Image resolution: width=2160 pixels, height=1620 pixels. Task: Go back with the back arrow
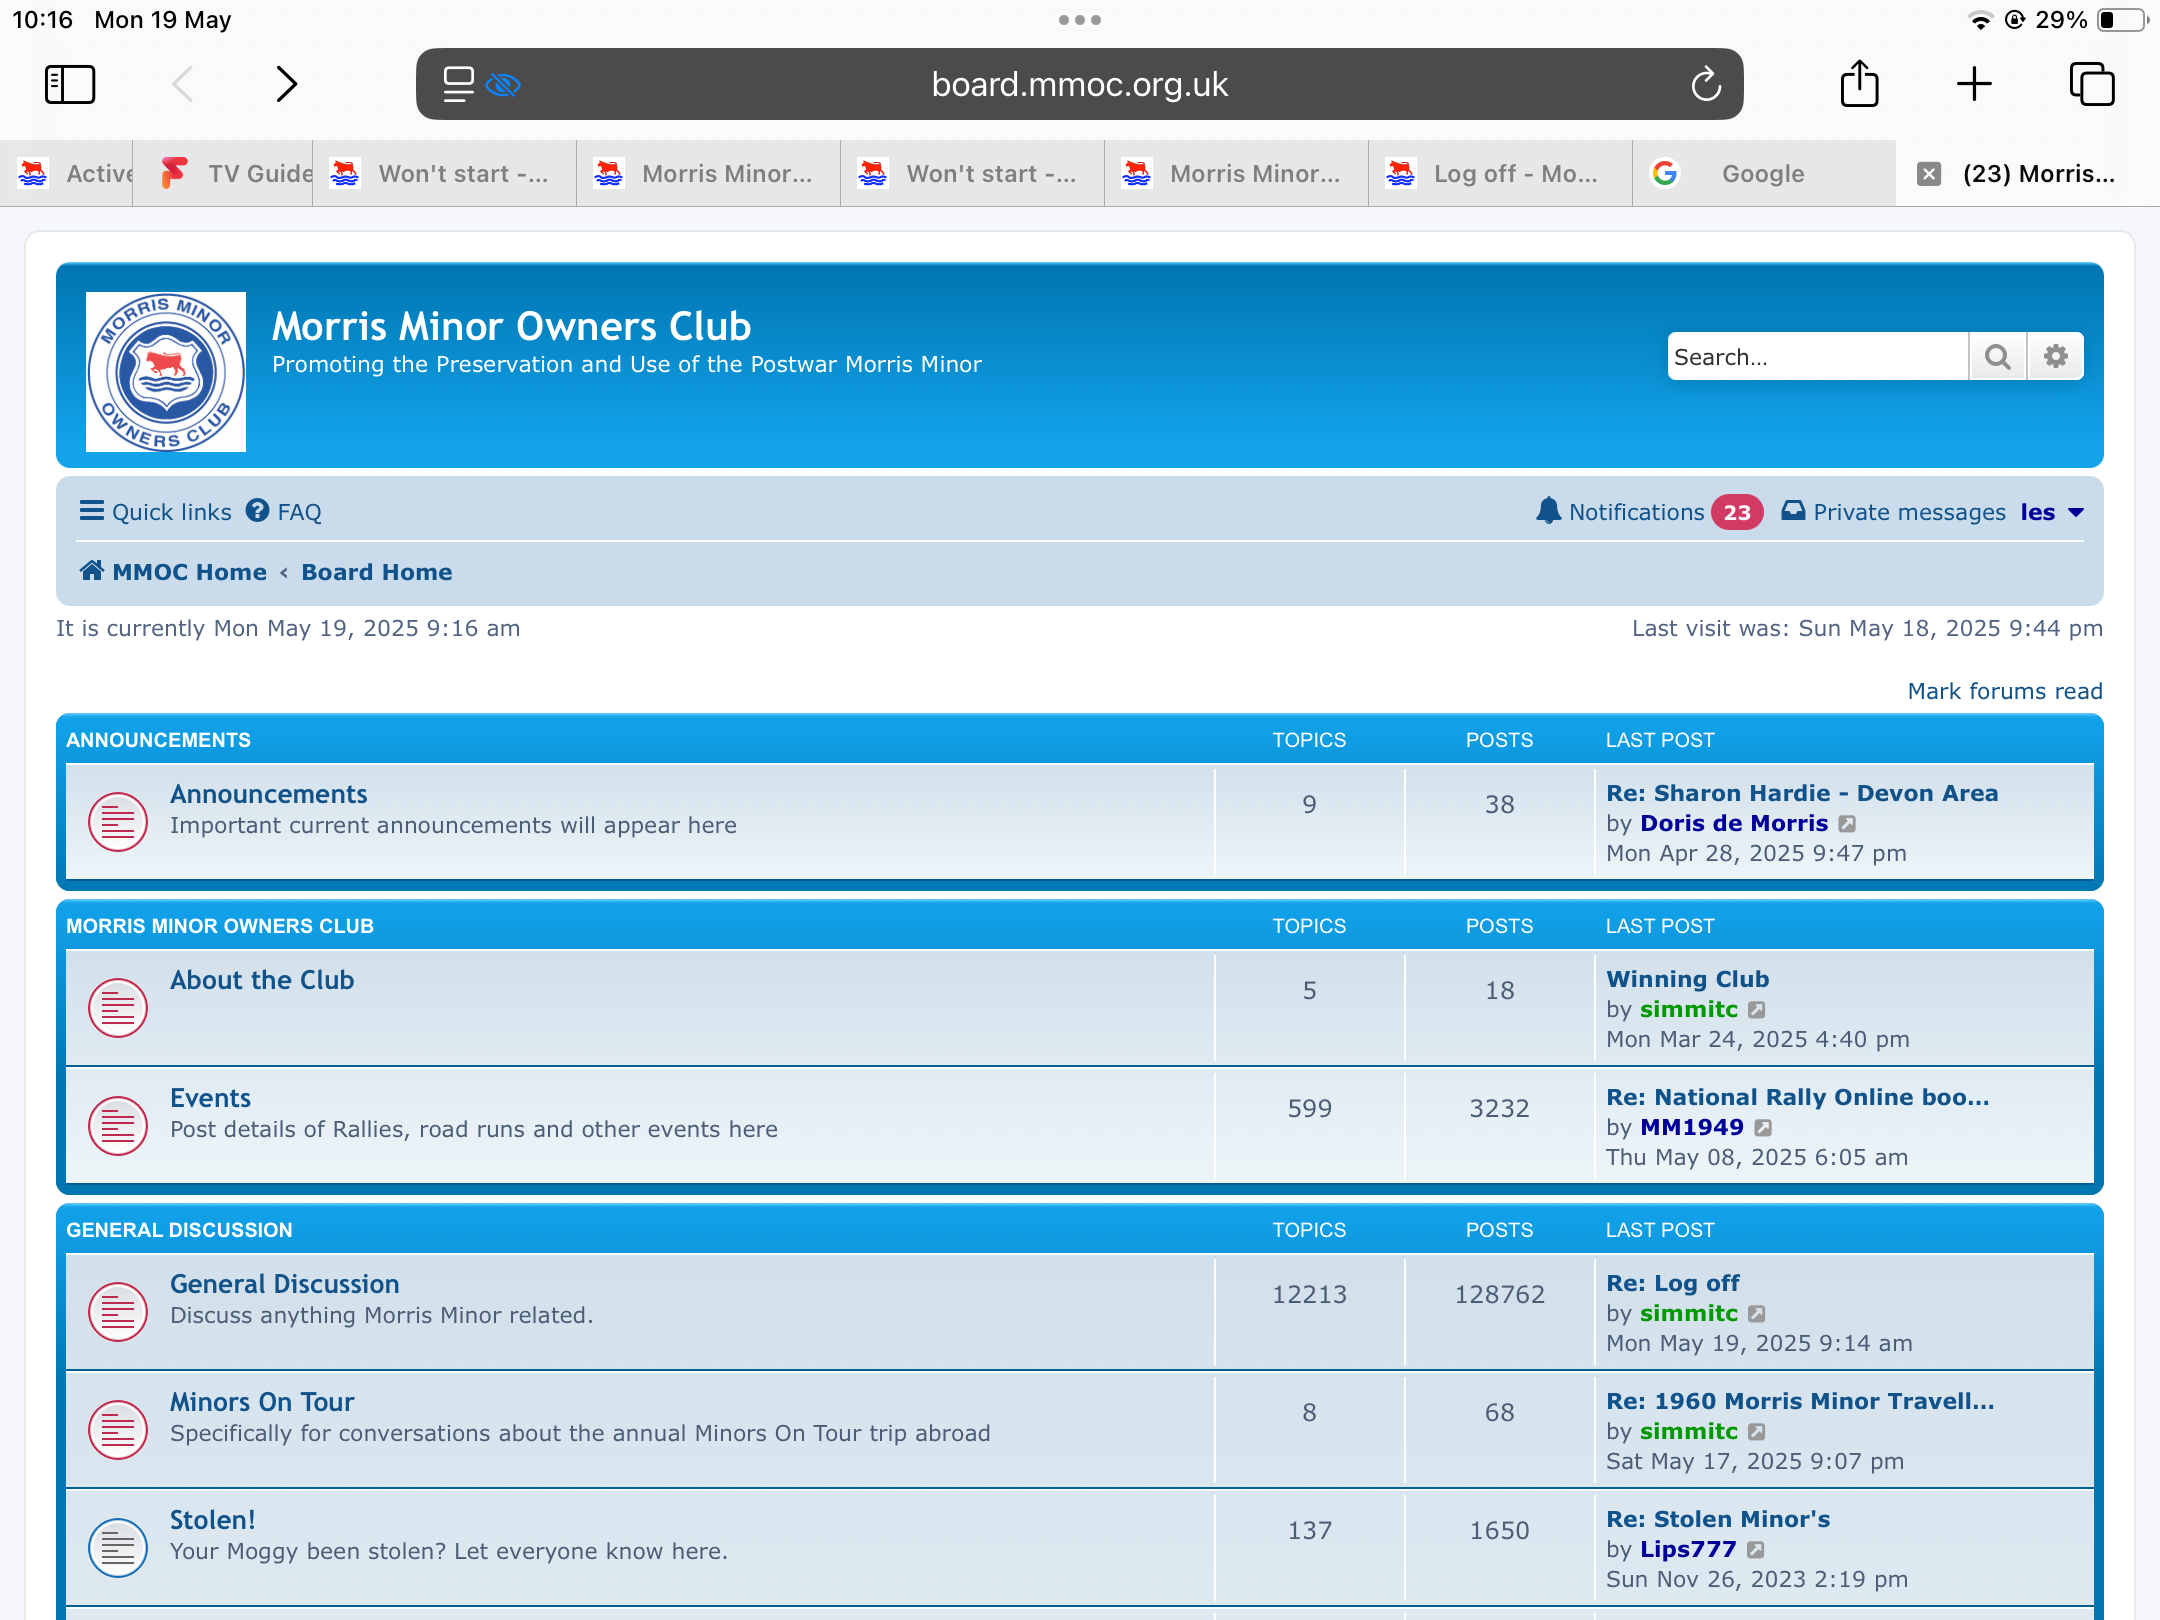(183, 84)
